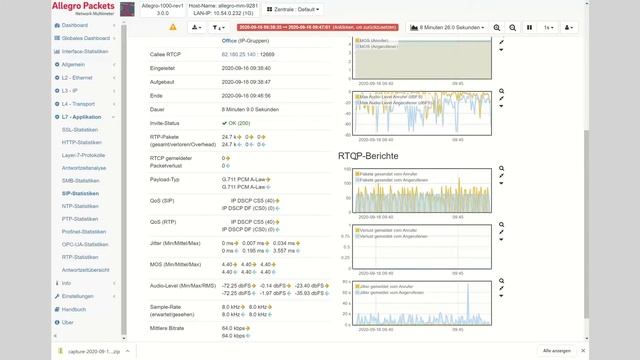Click the device thumbnail image in the header

(x=127, y=9)
